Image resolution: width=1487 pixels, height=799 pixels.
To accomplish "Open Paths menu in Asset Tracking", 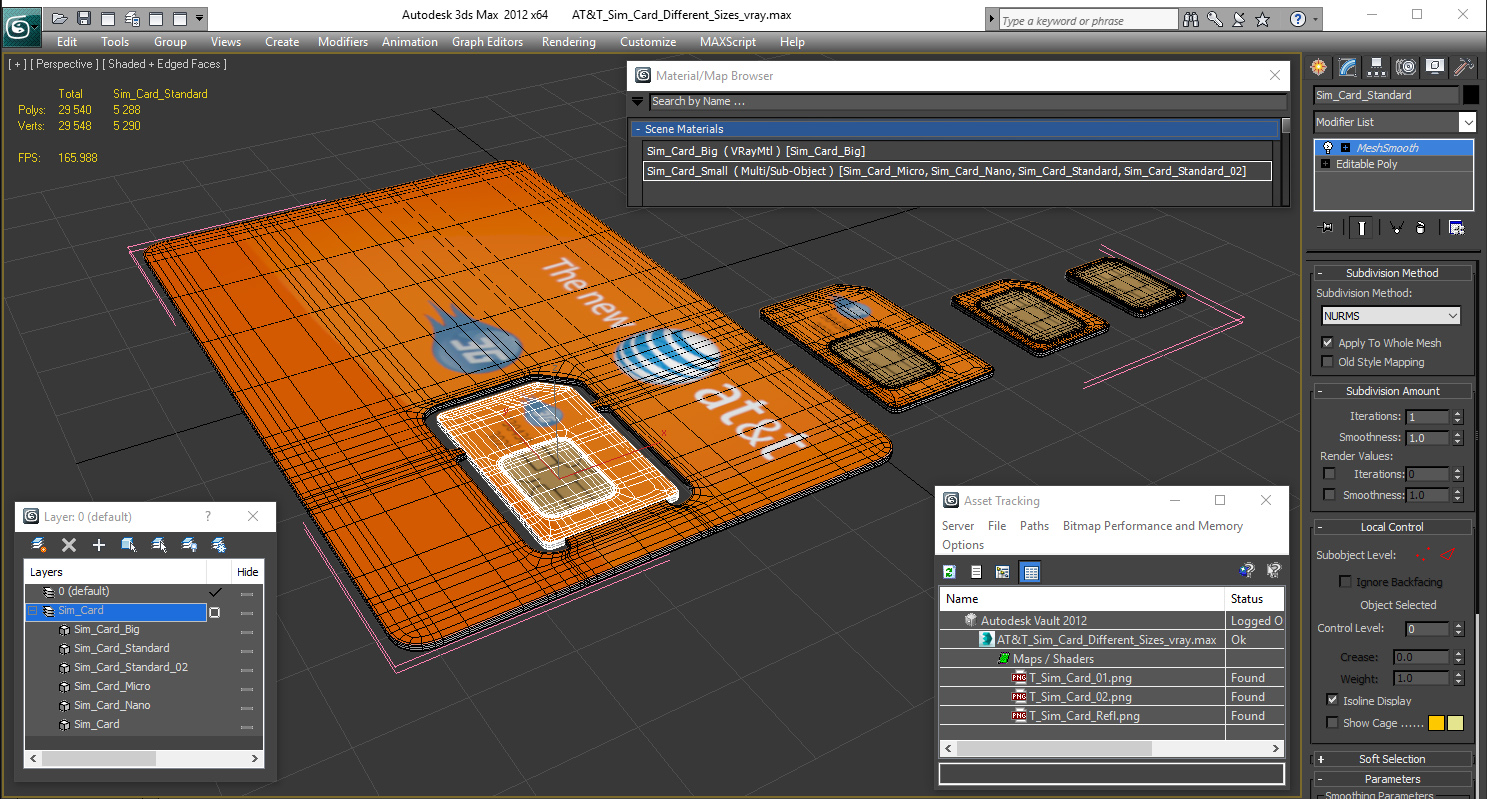I will (1034, 526).
